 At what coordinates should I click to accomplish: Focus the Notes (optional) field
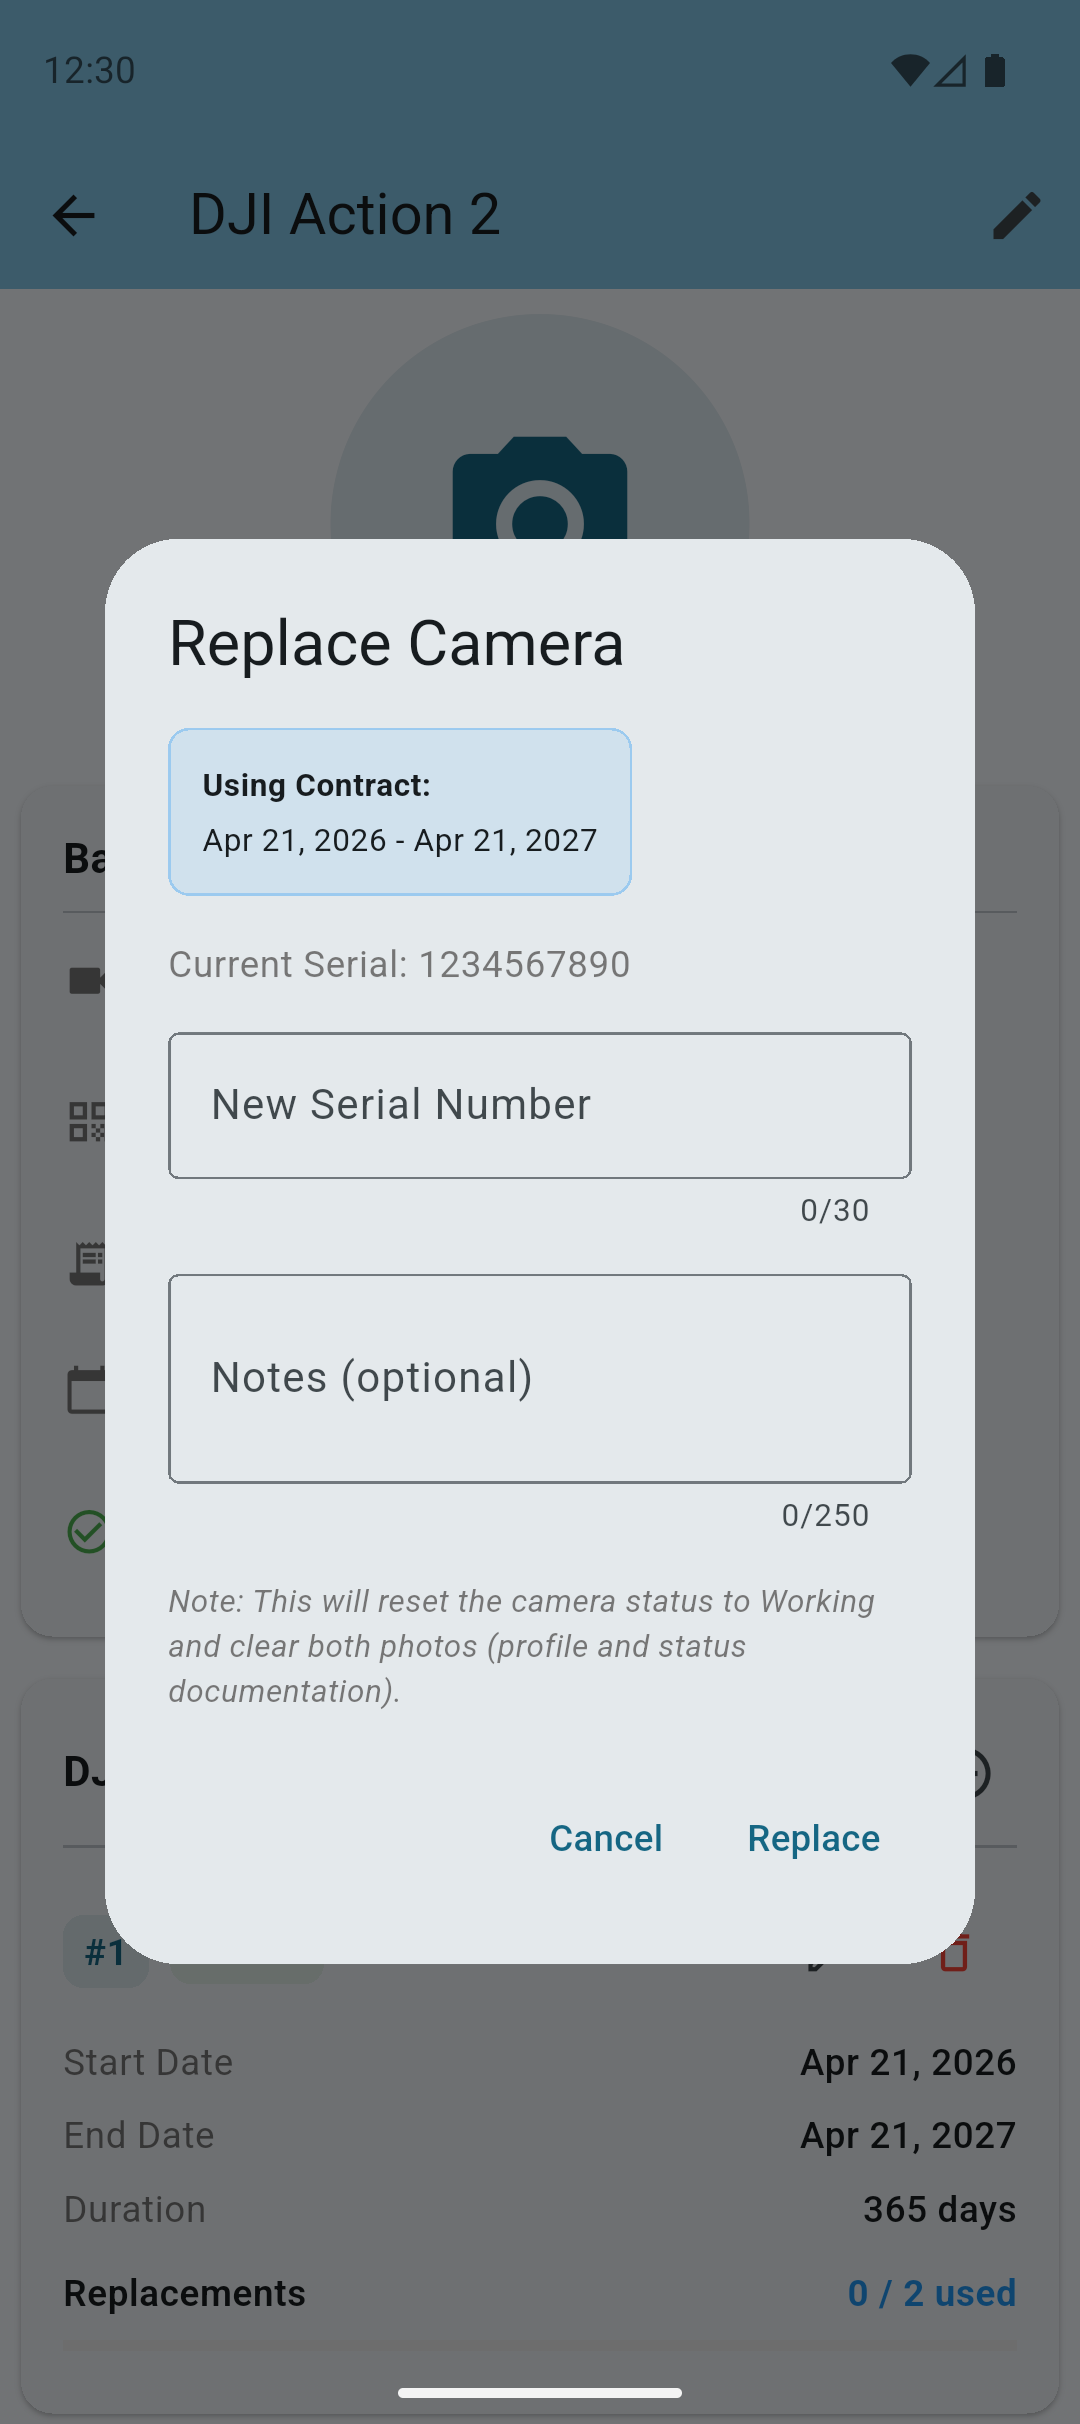point(540,1378)
